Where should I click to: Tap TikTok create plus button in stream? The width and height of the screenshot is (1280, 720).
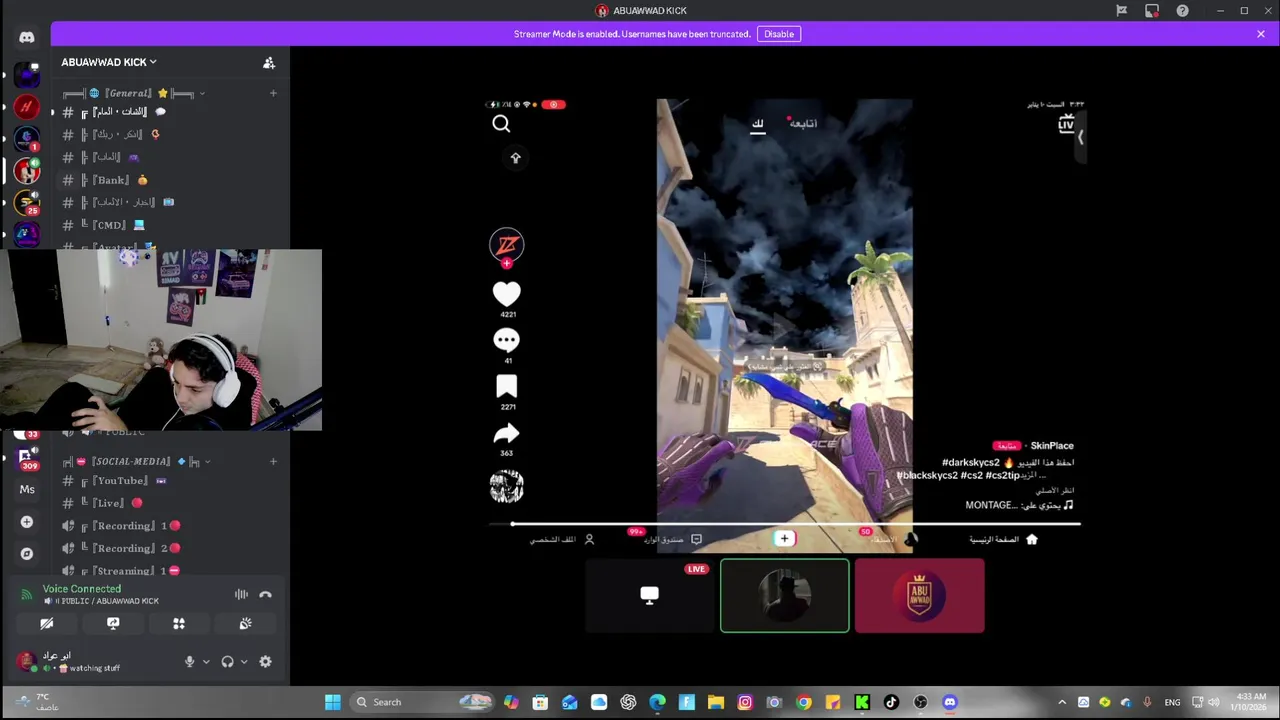784,539
